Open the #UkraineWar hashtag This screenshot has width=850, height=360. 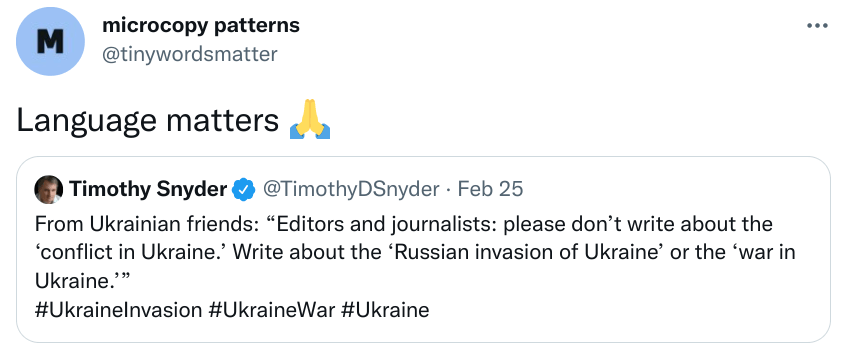point(271,310)
